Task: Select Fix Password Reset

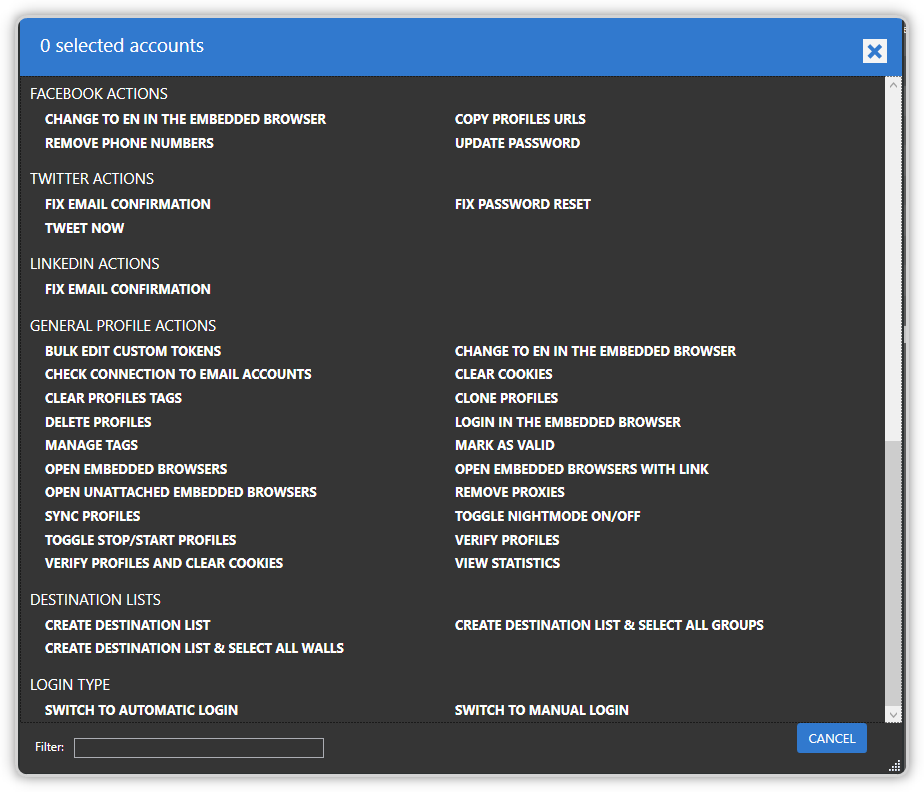Action: [522, 204]
